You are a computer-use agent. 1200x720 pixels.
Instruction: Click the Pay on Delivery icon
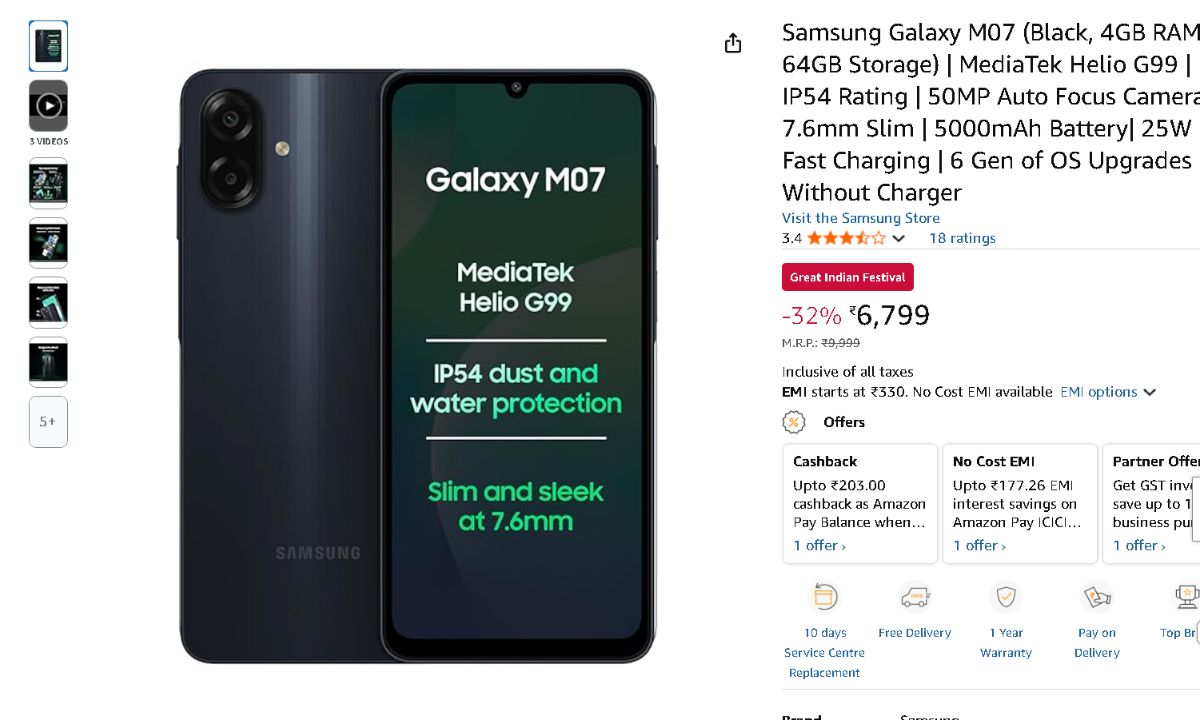[x=1097, y=597]
